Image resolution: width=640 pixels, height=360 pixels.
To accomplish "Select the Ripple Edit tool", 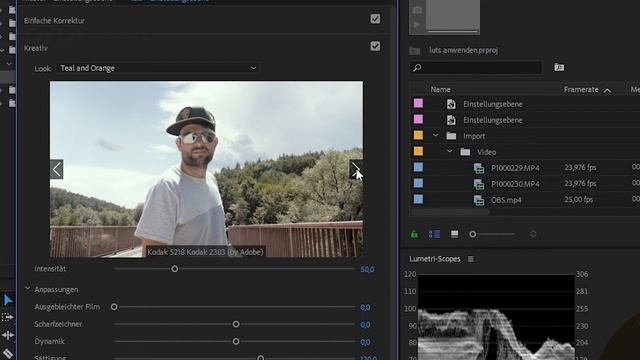I will 7,336.
